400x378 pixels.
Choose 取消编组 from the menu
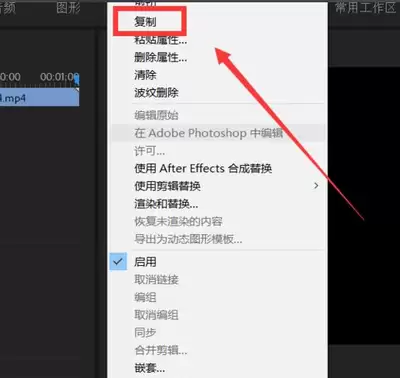pyautogui.click(x=156, y=315)
